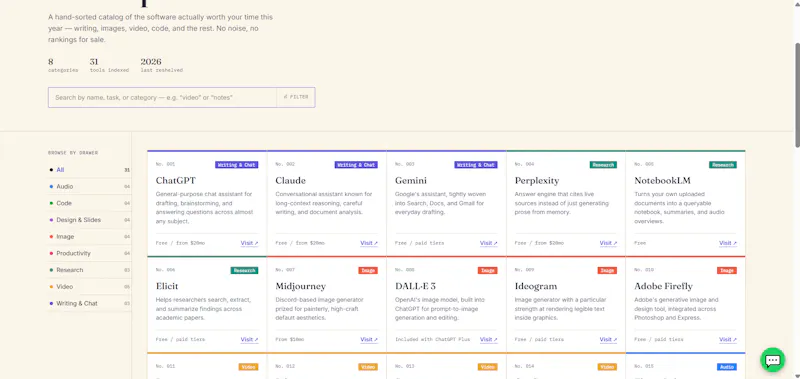Click the page vertical scrollbar thumb

tap(797, 95)
